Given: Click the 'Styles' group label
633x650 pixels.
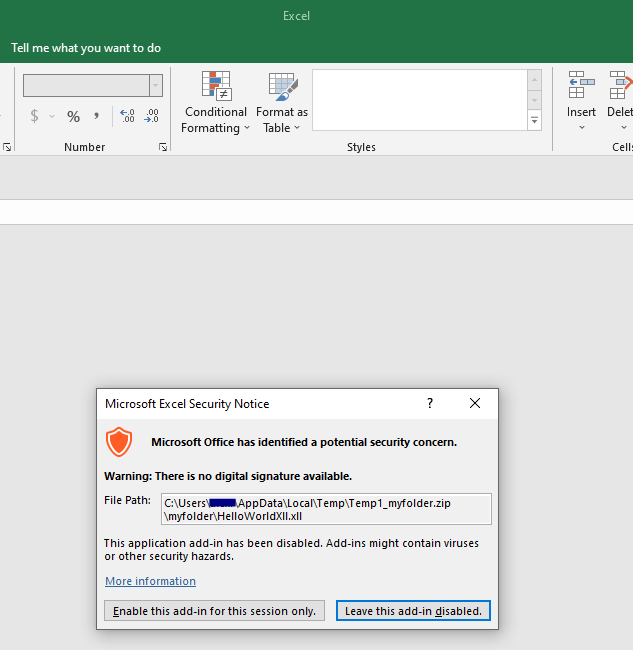Looking at the screenshot, I should (361, 147).
